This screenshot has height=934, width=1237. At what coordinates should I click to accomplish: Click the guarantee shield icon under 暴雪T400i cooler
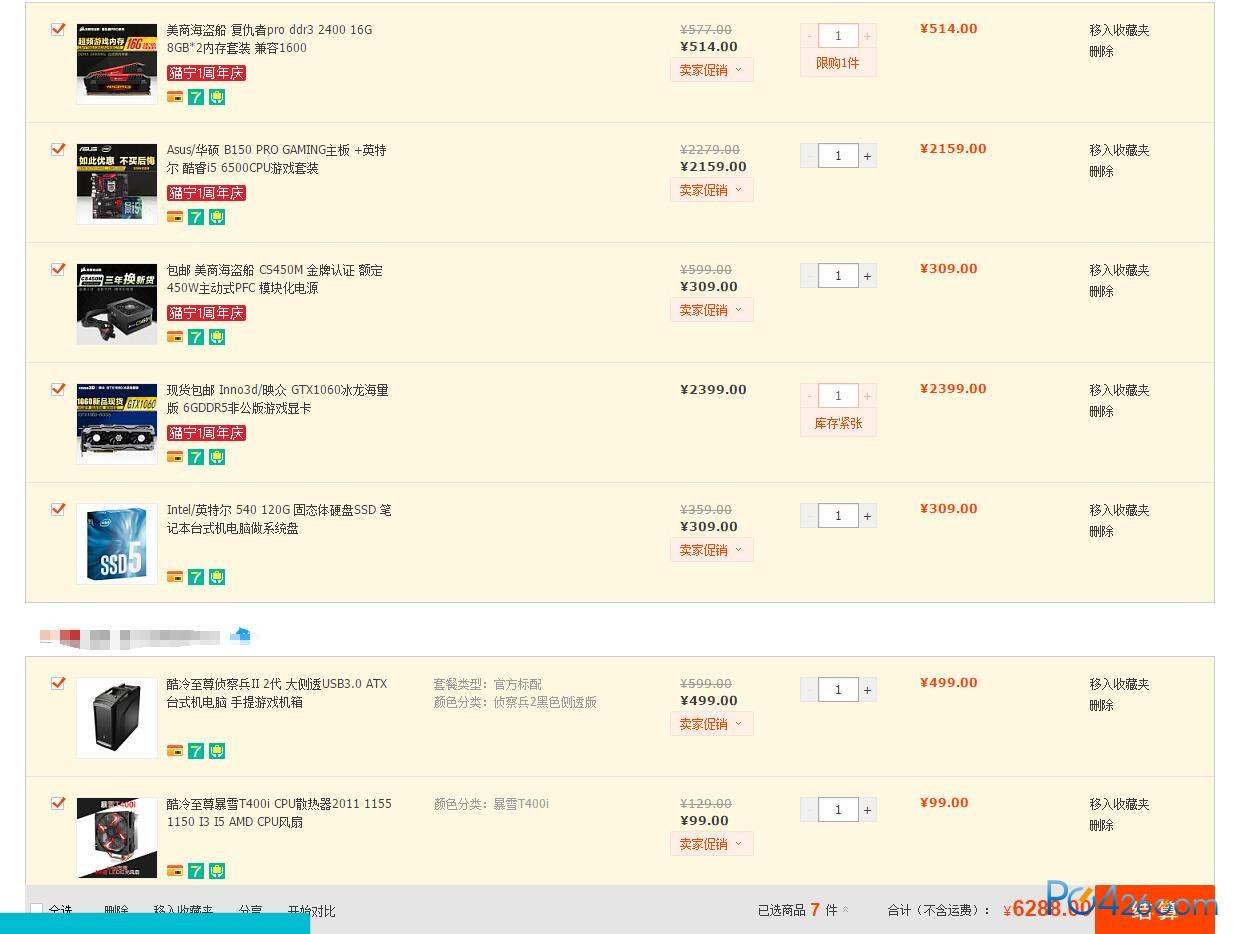pyautogui.click(x=217, y=871)
